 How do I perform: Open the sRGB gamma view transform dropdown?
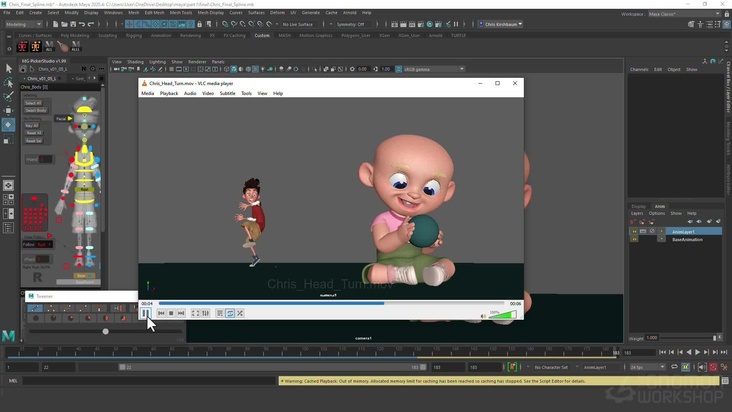click(422, 69)
